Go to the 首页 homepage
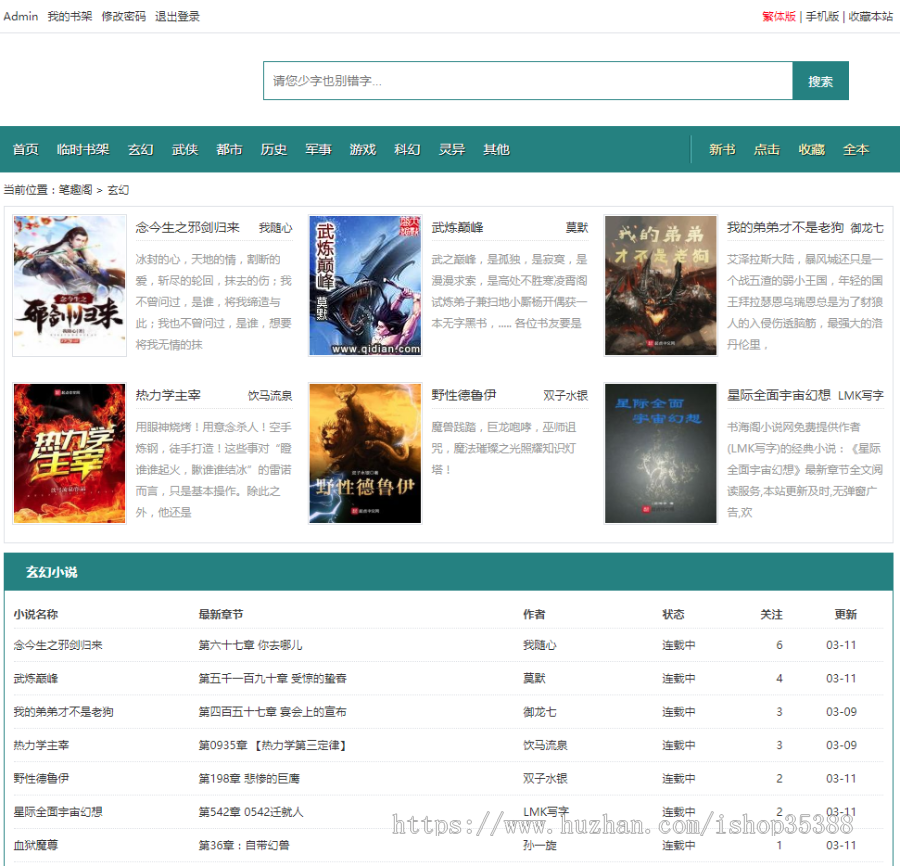This screenshot has height=866, width=900. 25,149
